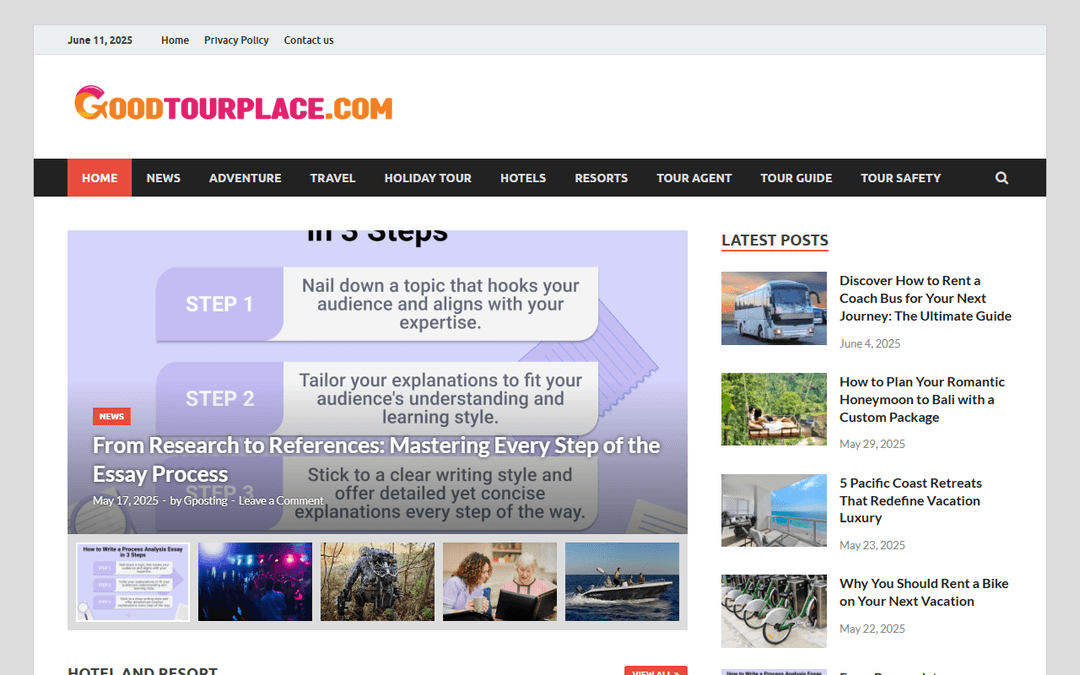Click the May 23, 2025 post date

coord(872,545)
